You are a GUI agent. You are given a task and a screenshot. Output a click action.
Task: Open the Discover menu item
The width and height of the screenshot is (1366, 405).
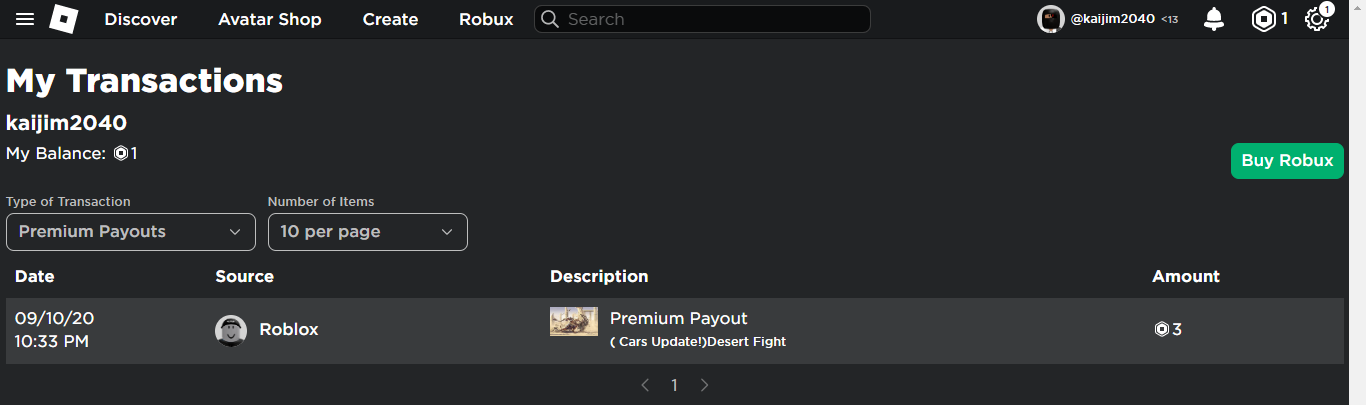point(141,19)
